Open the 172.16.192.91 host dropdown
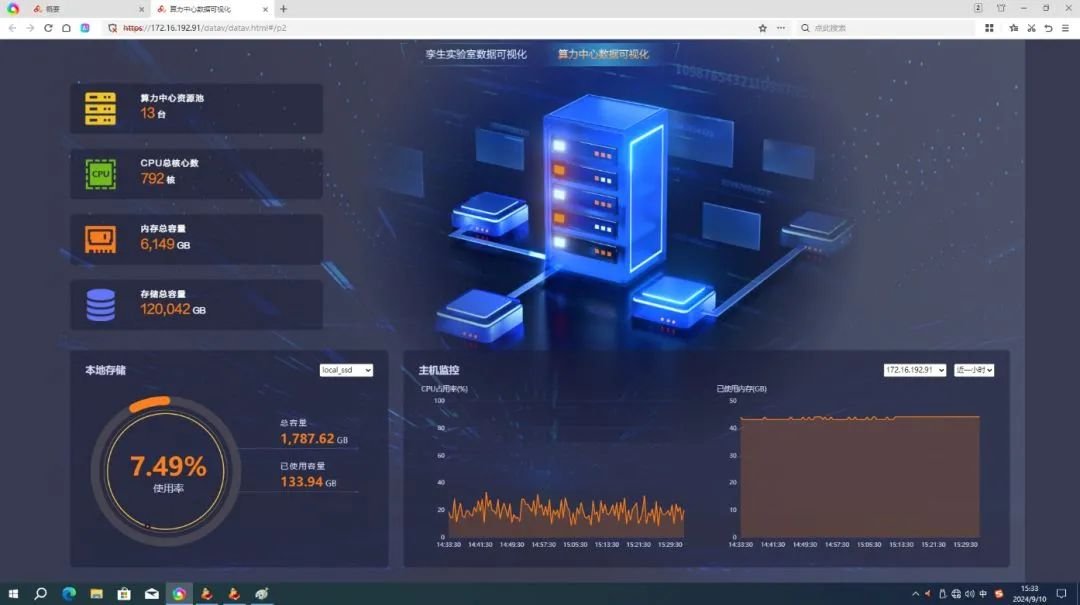 pos(914,370)
